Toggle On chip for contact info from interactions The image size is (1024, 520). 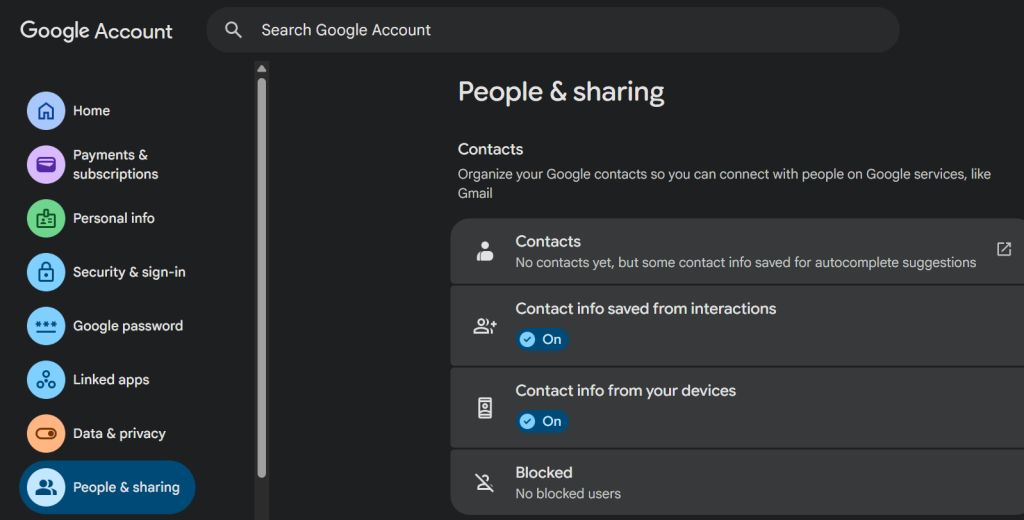tap(542, 340)
